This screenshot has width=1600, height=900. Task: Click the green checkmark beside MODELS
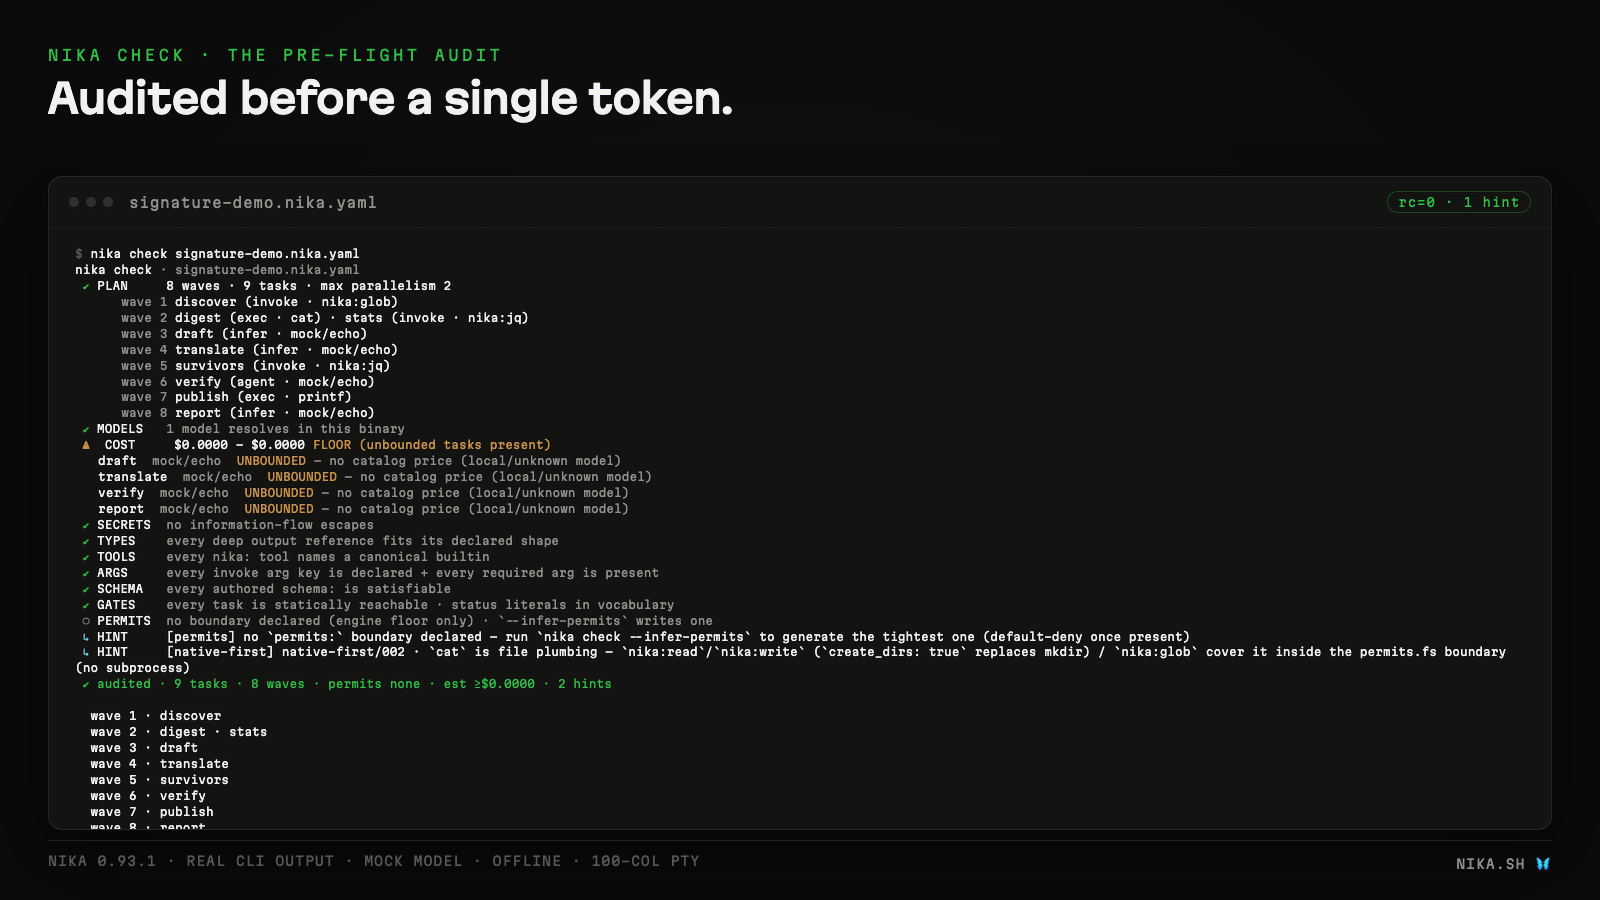tap(86, 429)
